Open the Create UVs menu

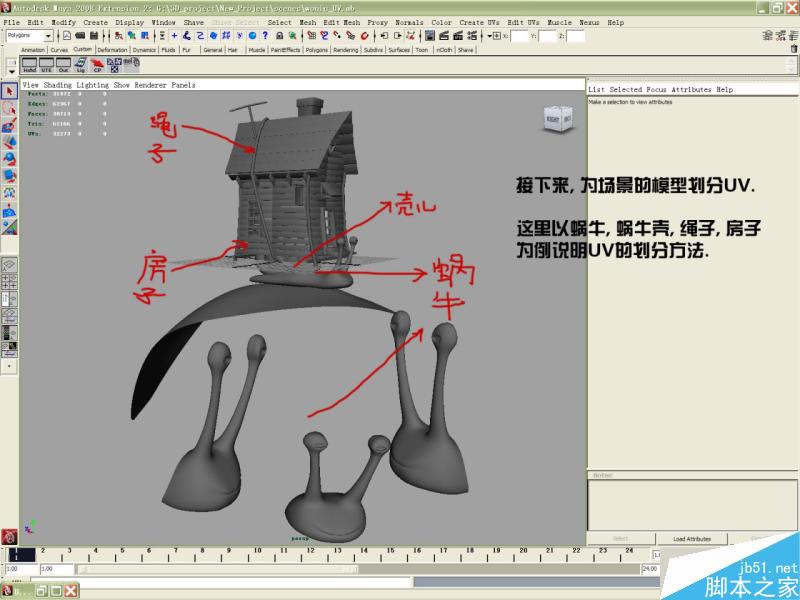pos(479,22)
